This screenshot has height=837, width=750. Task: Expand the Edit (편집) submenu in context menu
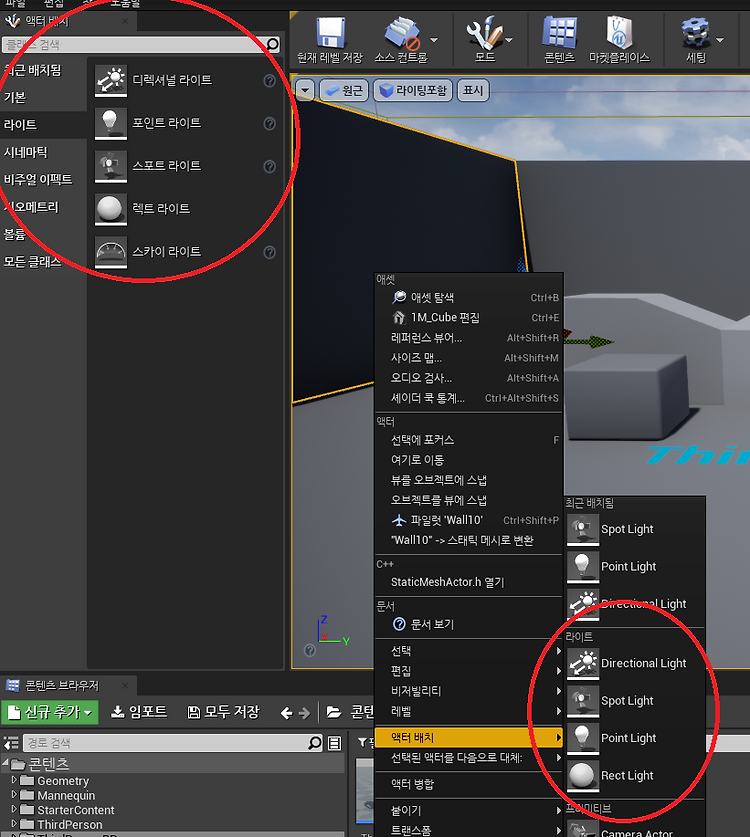pyautogui.click(x=469, y=671)
